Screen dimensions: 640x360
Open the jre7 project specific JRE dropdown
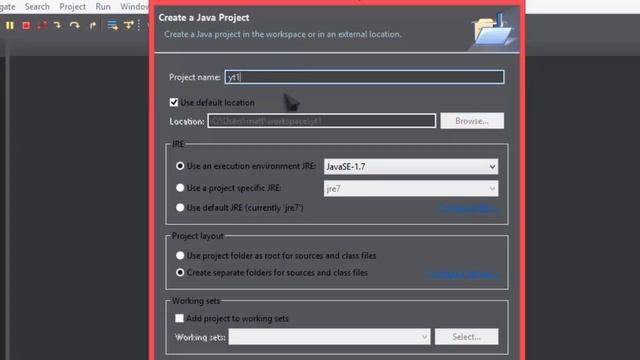click(411, 189)
